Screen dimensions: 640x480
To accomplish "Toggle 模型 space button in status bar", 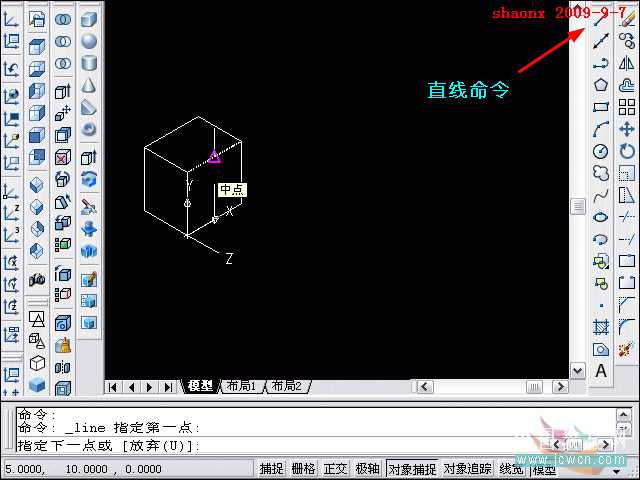I will (544, 469).
